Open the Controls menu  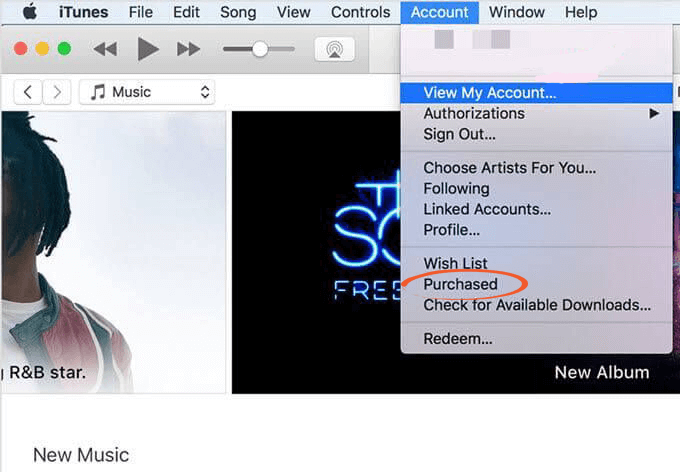pos(360,12)
